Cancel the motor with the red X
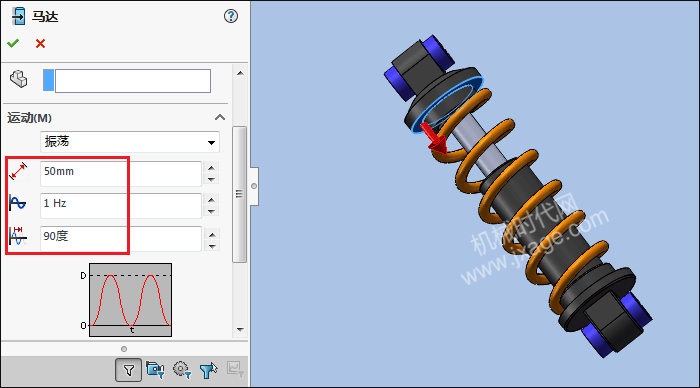 coord(41,43)
